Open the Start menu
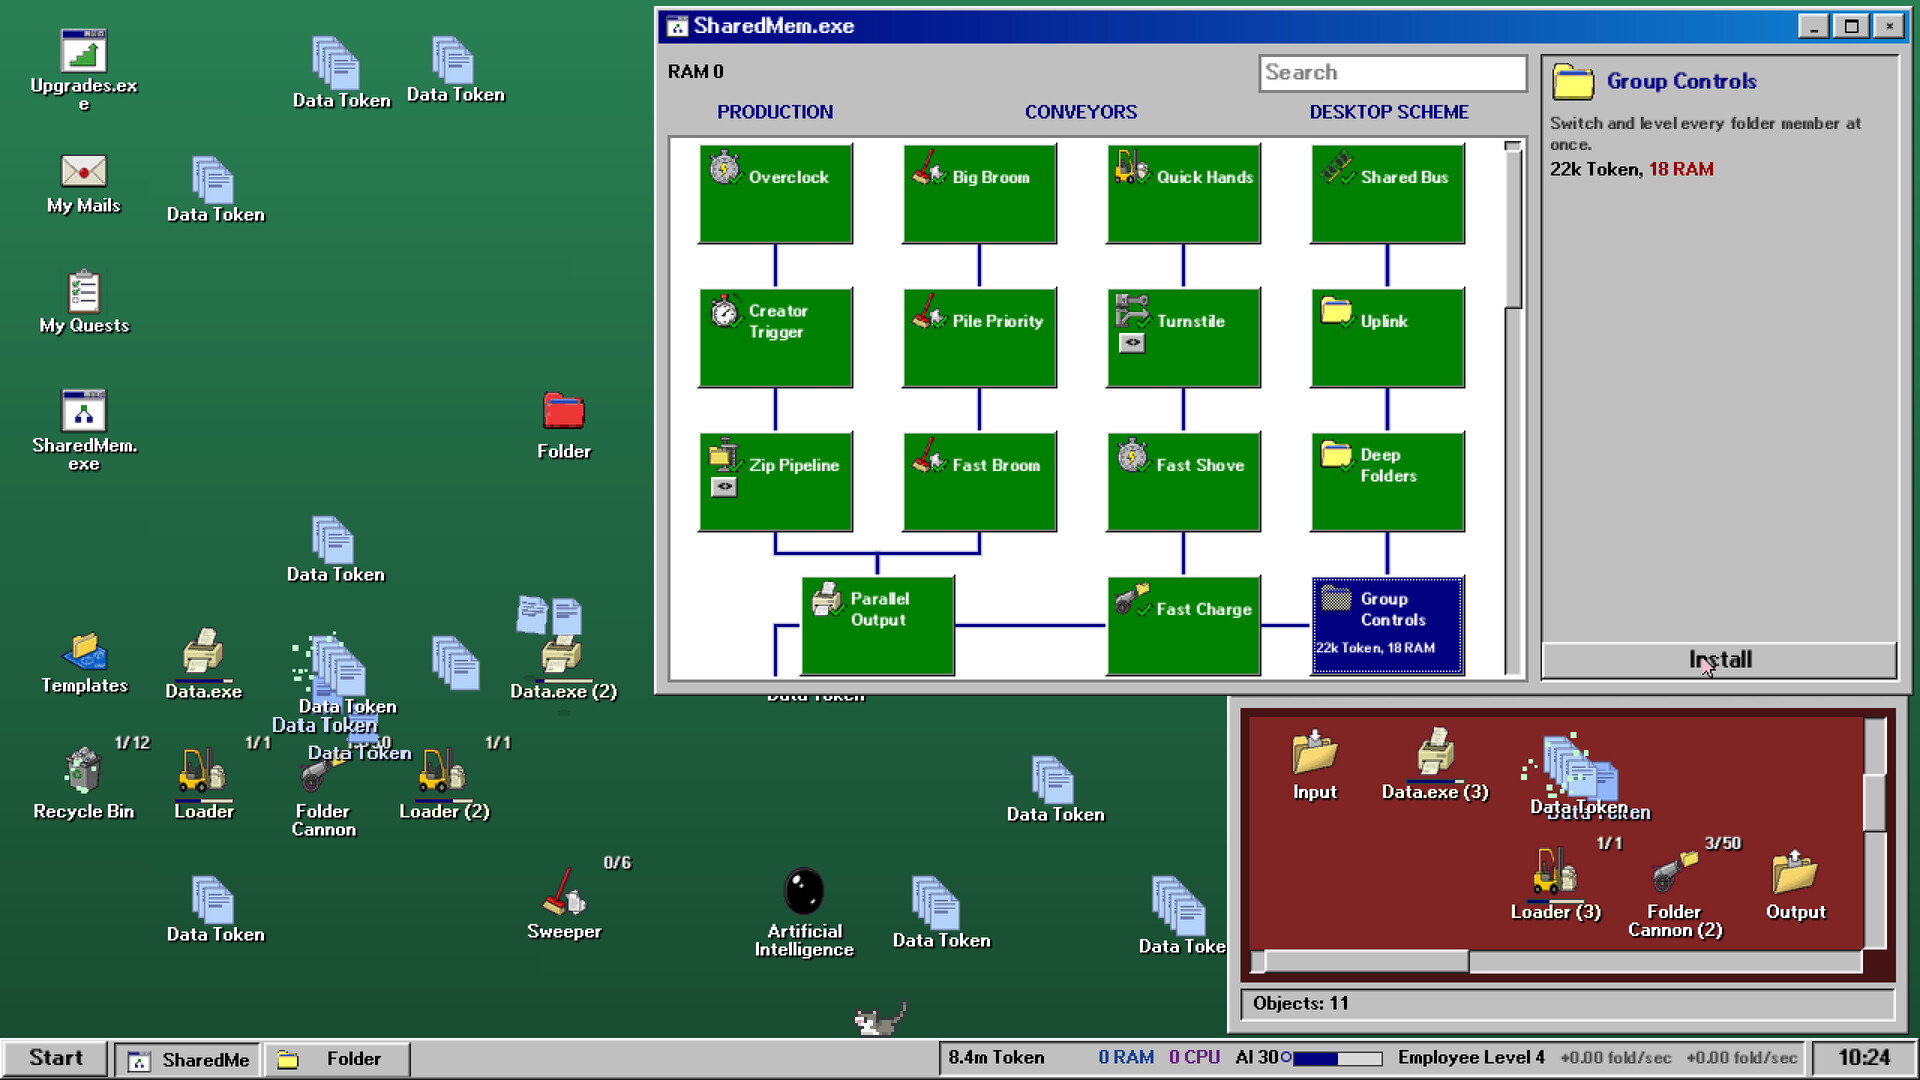Viewport: 1920px width, 1080px height. click(55, 1058)
